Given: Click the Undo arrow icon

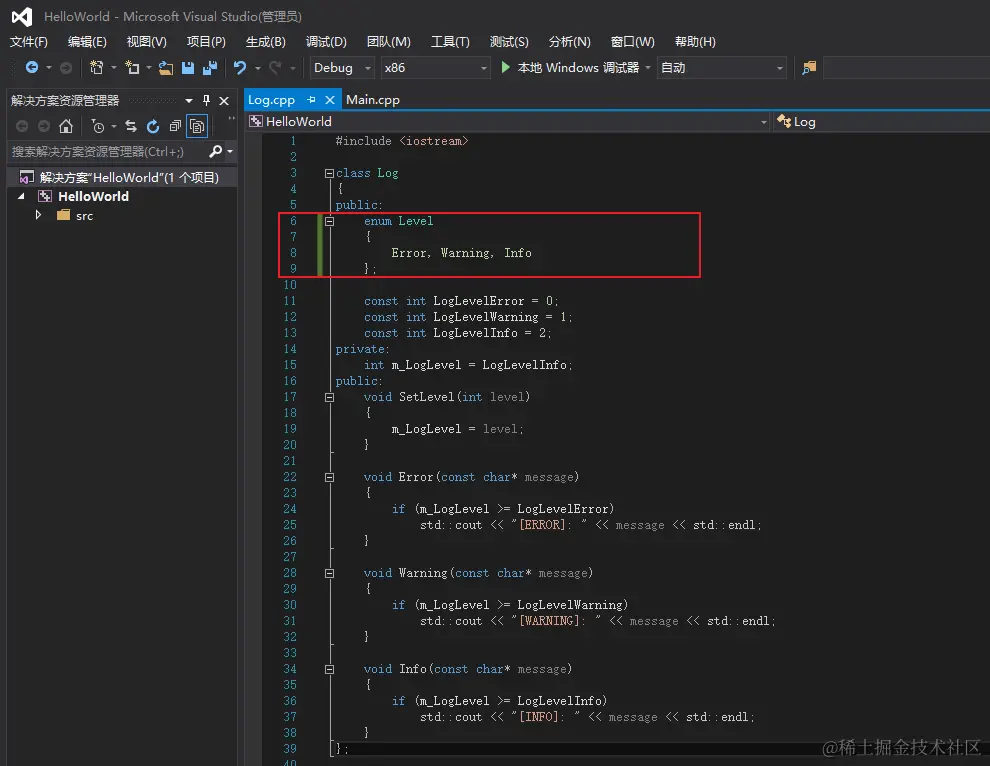Looking at the screenshot, I should 240,68.
